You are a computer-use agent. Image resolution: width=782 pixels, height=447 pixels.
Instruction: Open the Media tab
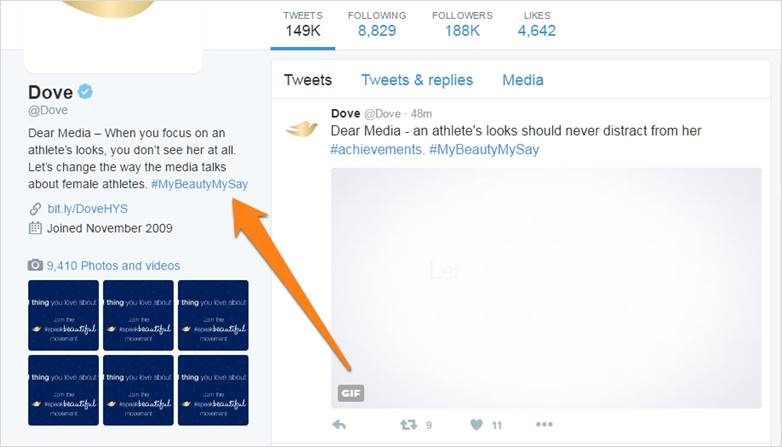(523, 80)
